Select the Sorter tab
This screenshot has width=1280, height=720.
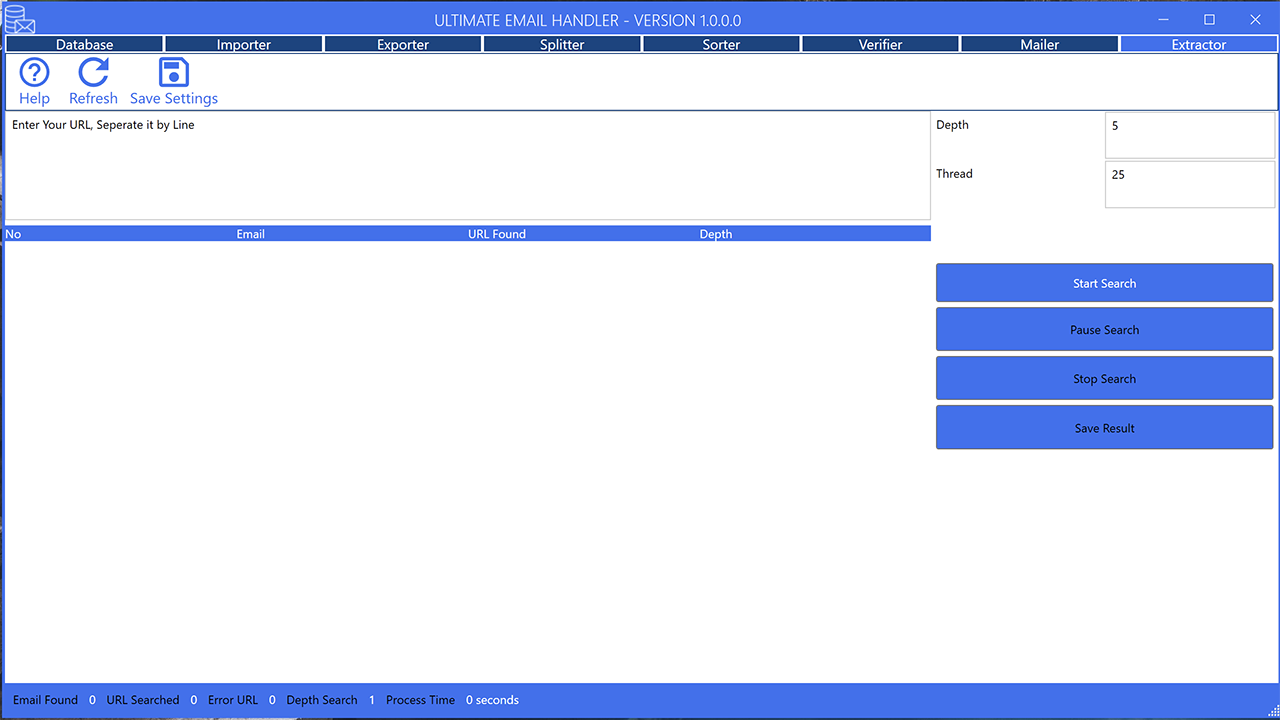click(721, 44)
